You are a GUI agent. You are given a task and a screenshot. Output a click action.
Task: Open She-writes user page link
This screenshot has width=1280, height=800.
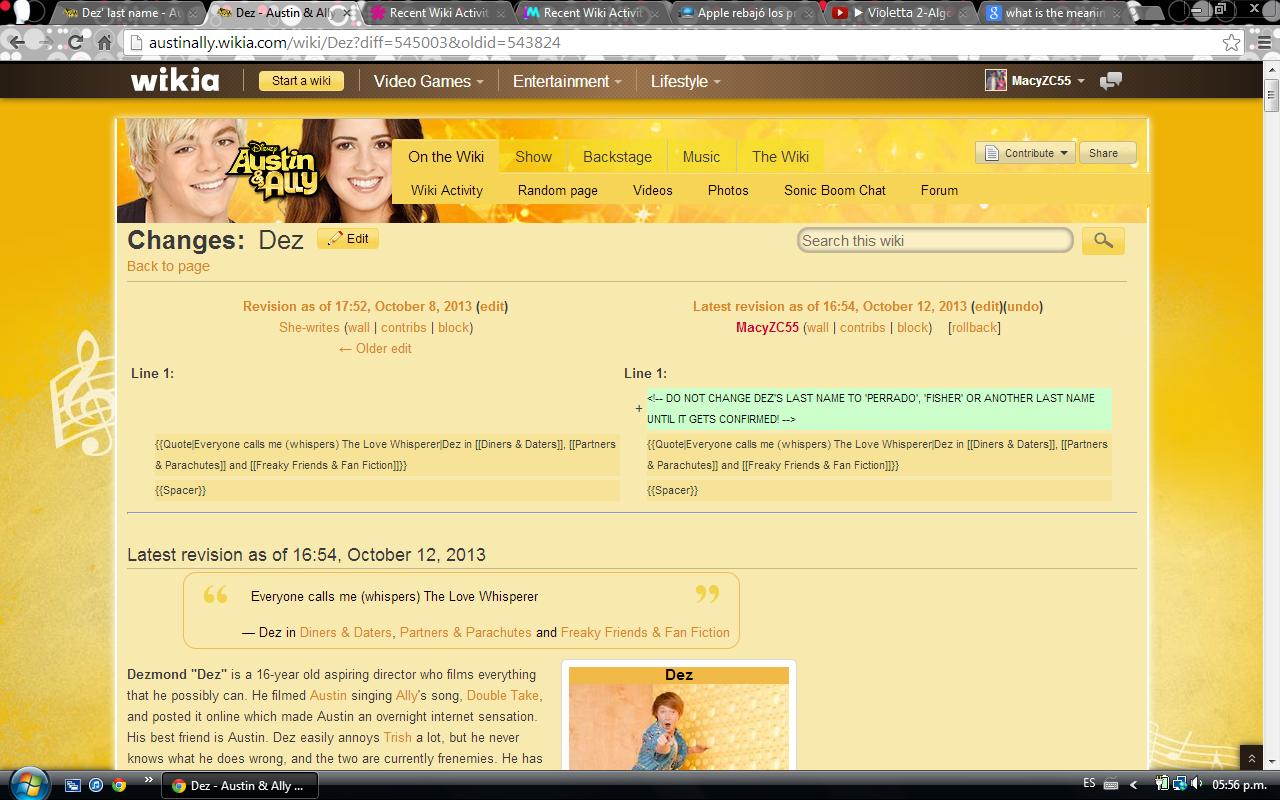pos(309,327)
